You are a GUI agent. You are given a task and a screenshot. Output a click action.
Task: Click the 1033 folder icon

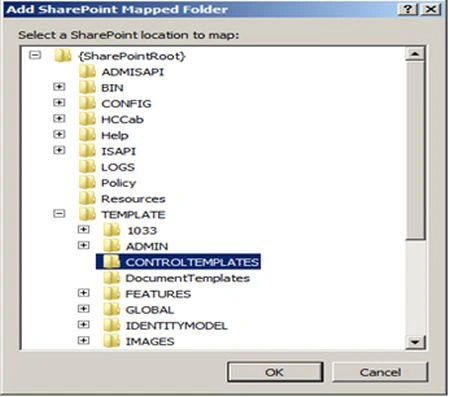tap(112, 230)
